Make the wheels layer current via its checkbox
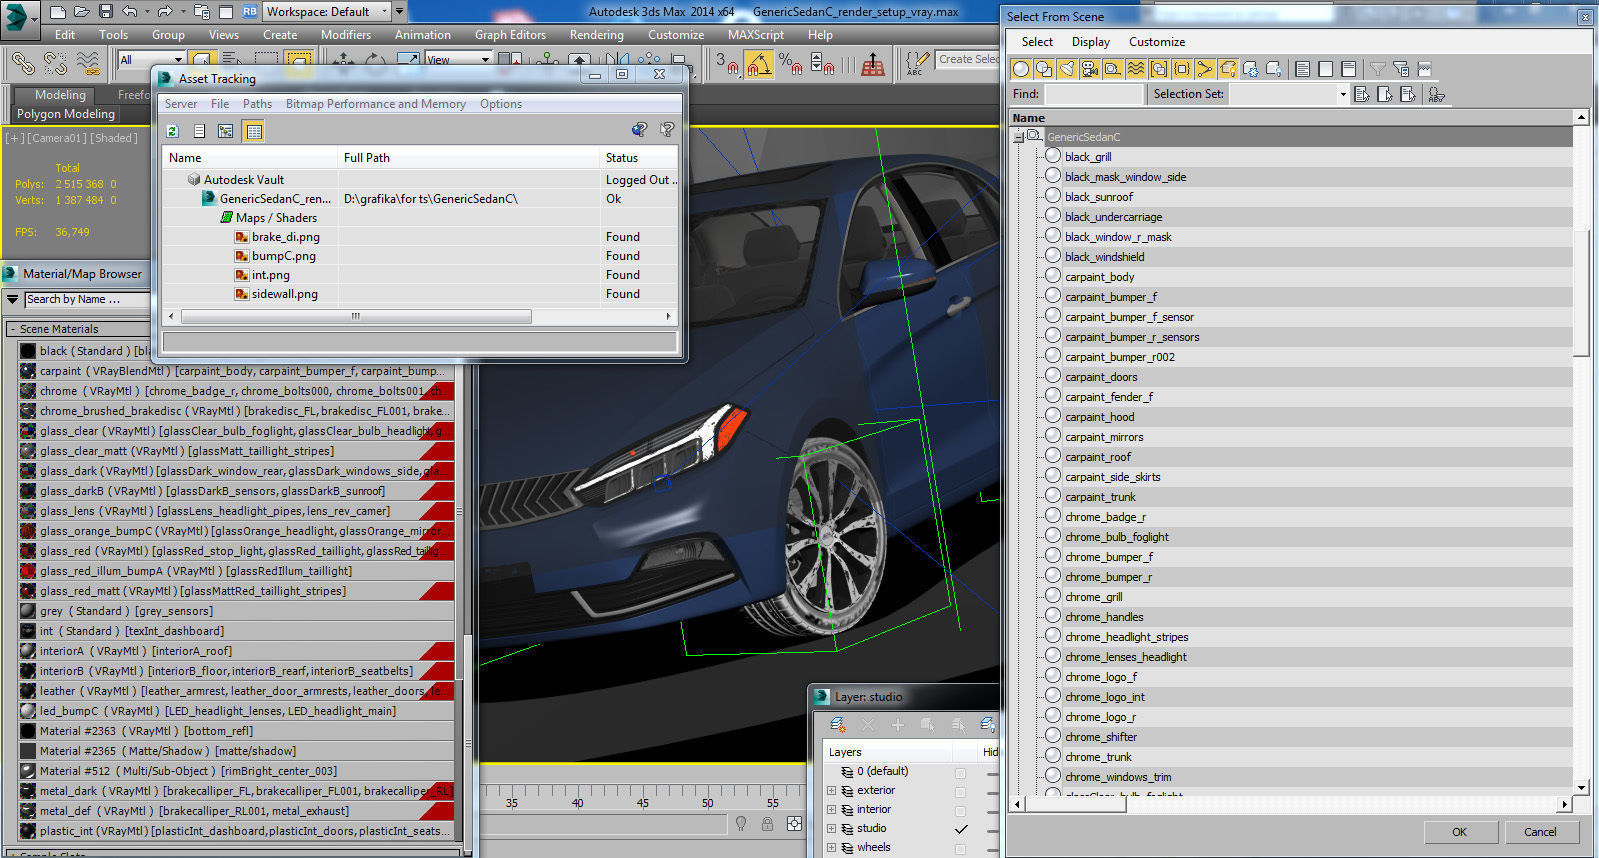The image size is (1599, 858). pos(960,849)
